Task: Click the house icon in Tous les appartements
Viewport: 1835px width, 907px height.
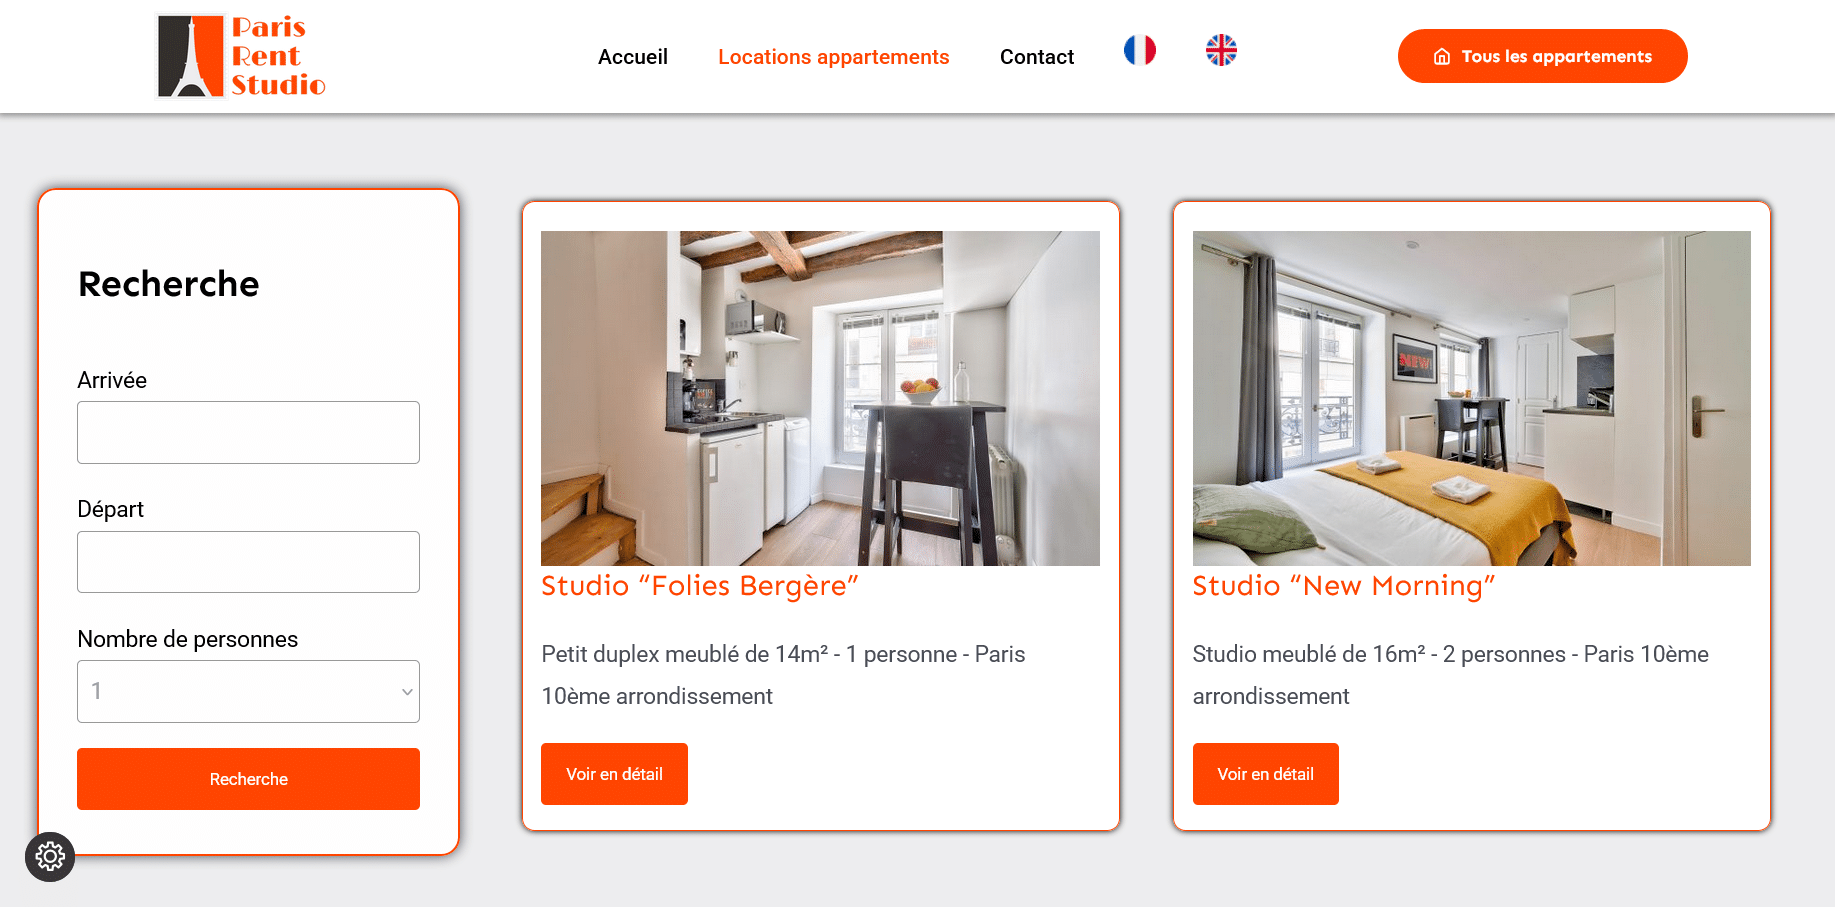Action: [1441, 57]
